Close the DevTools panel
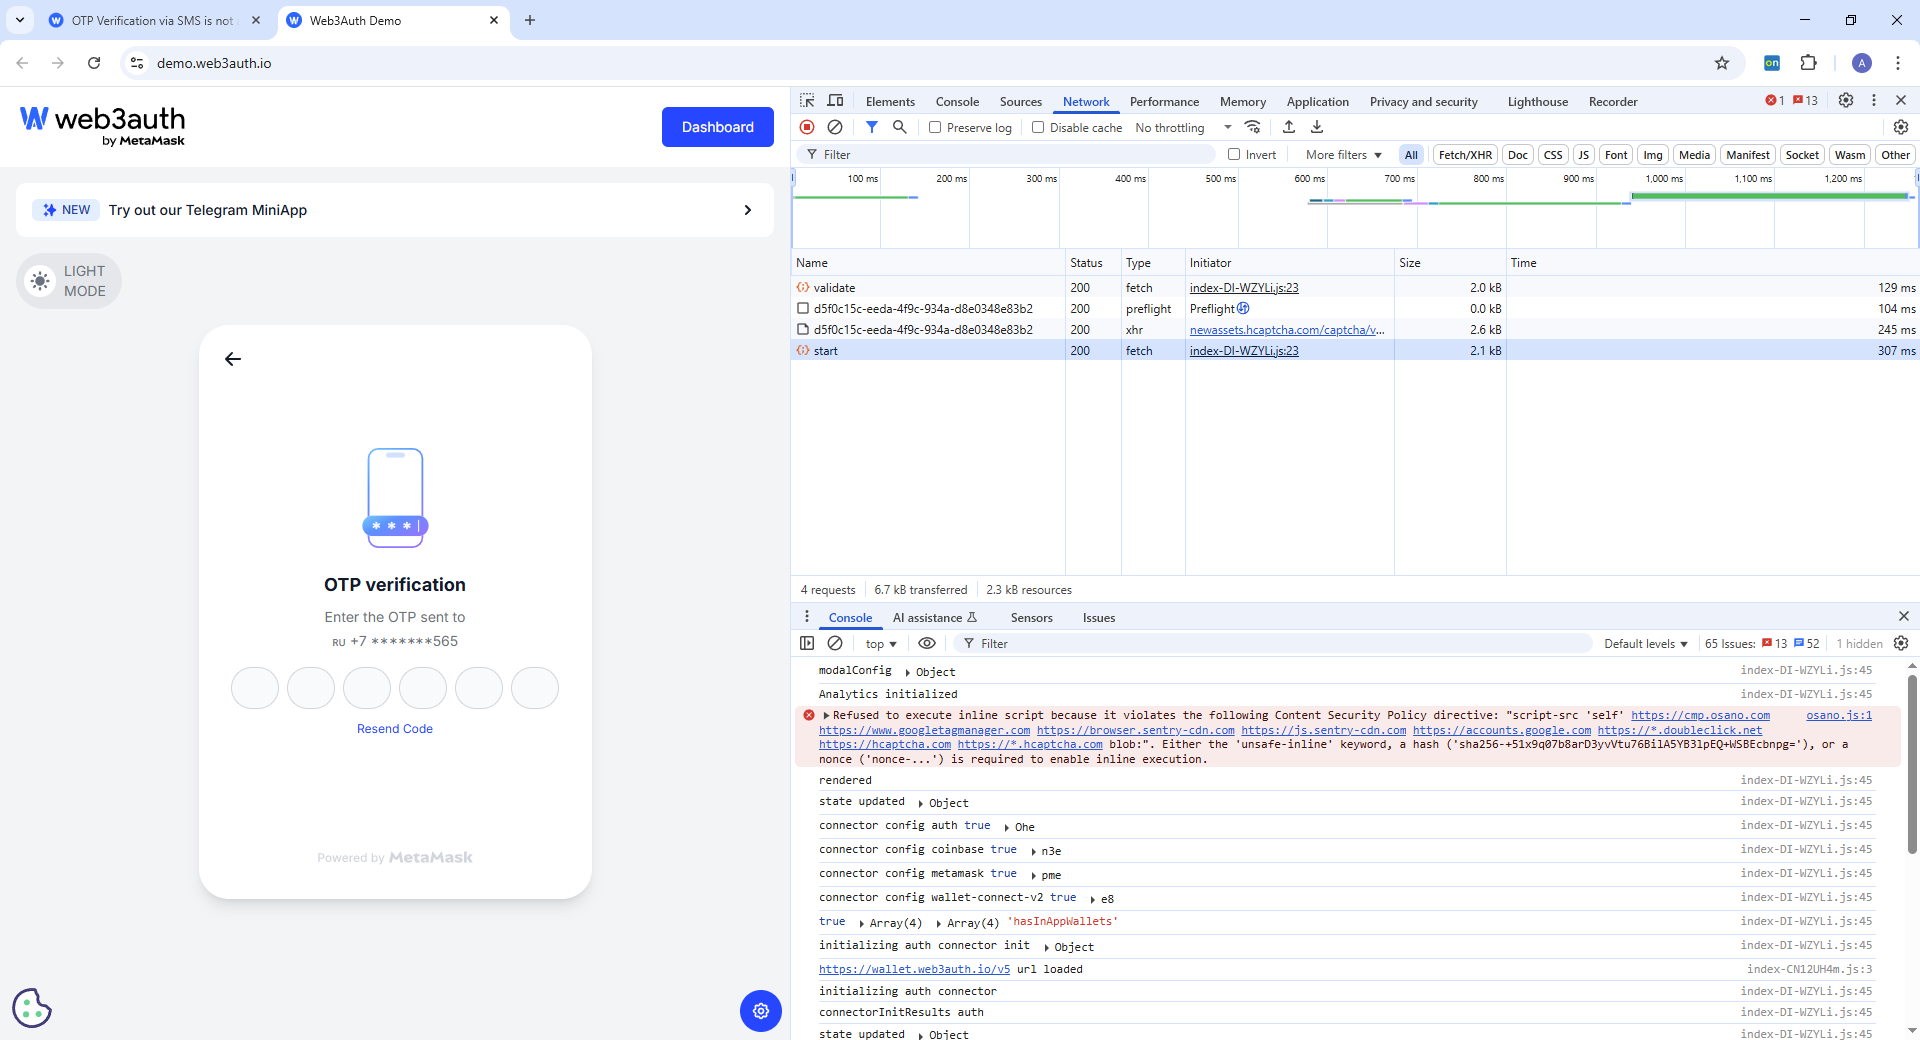The height and width of the screenshot is (1040, 1920). pyautogui.click(x=1901, y=100)
